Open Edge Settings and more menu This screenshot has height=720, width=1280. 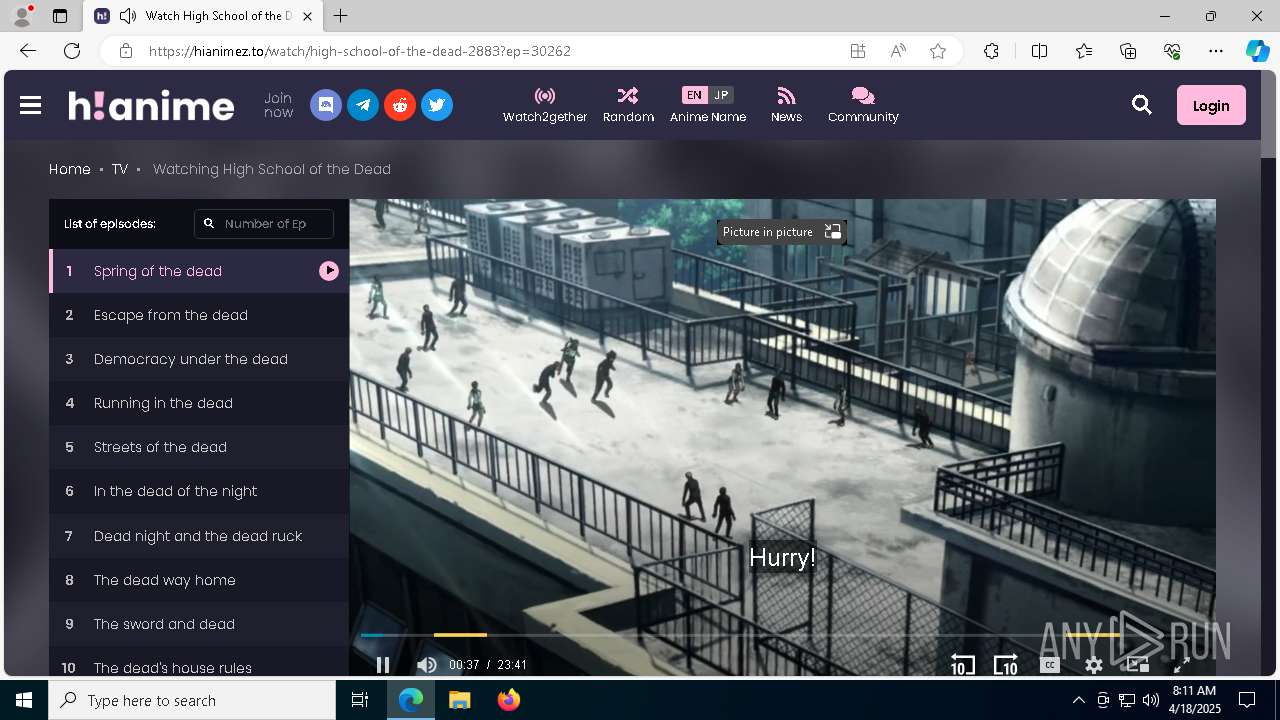[1216, 51]
